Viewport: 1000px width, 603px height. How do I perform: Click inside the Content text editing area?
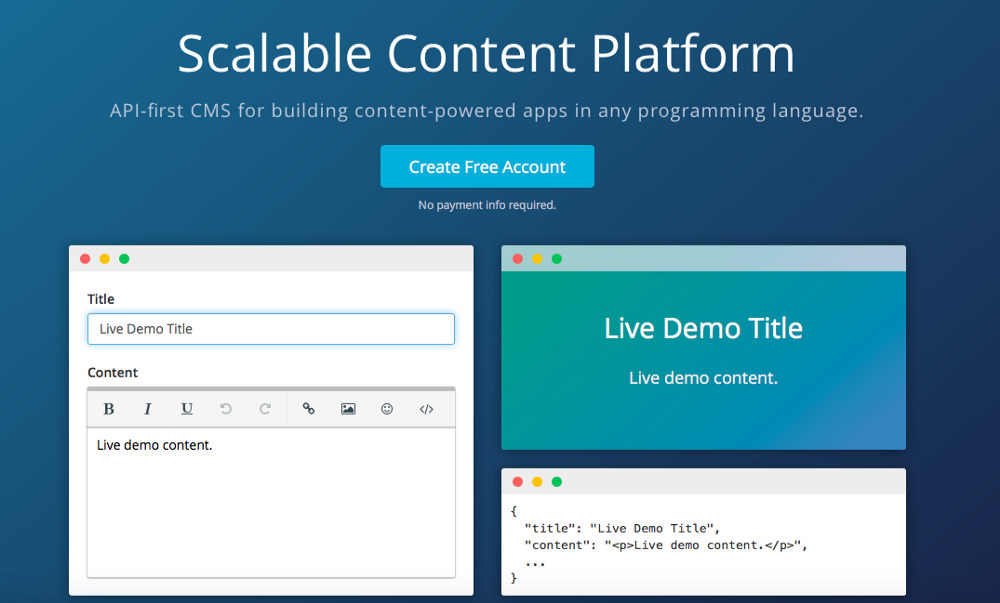click(x=271, y=500)
